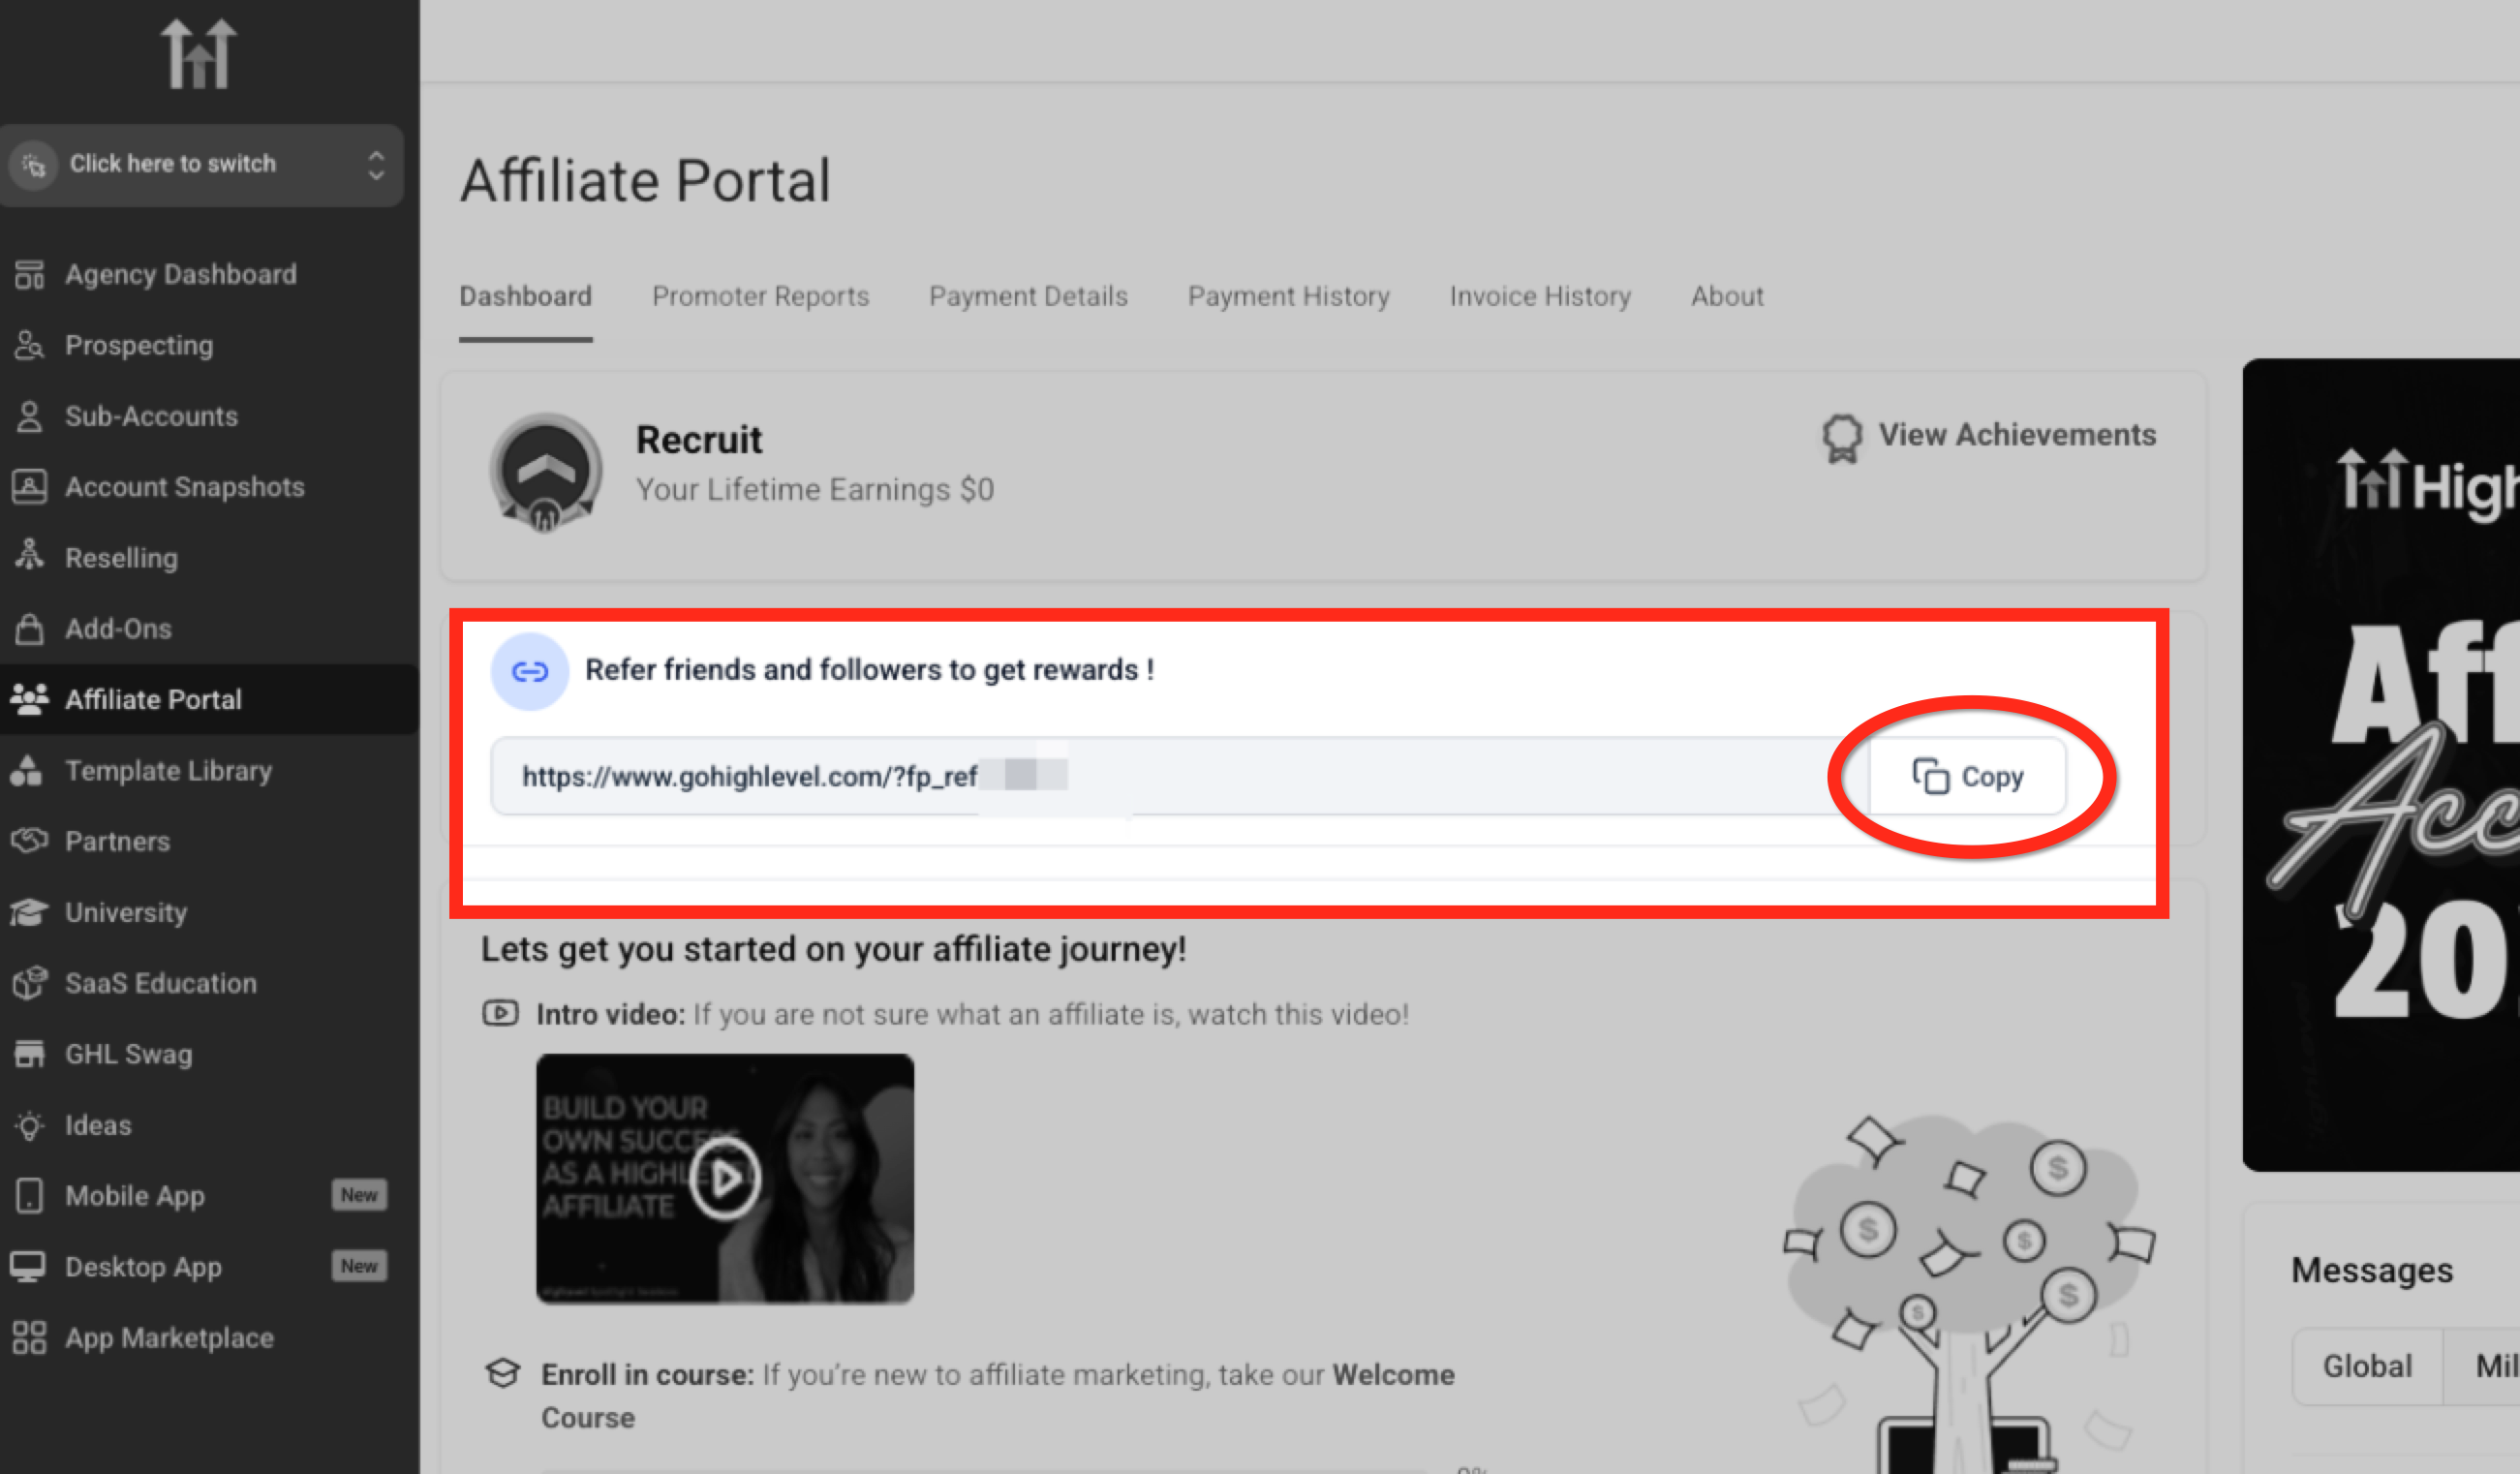The width and height of the screenshot is (2520, 1474).
Task: Open the Agency Dashboard sidebar icon
Action: 29,274
